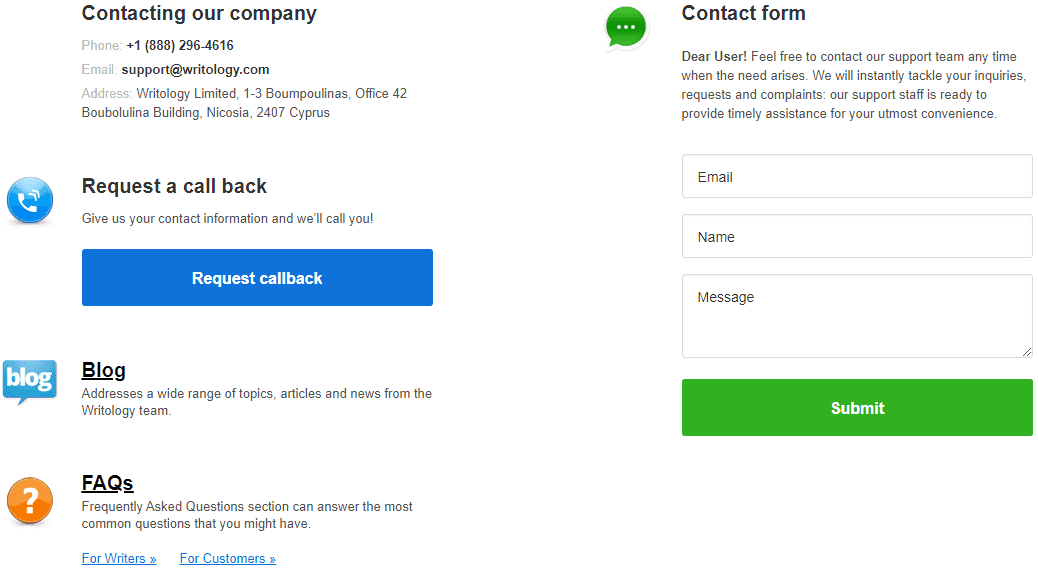
Task: Open the Blog heading link
Action: click(x=103, y=371)
